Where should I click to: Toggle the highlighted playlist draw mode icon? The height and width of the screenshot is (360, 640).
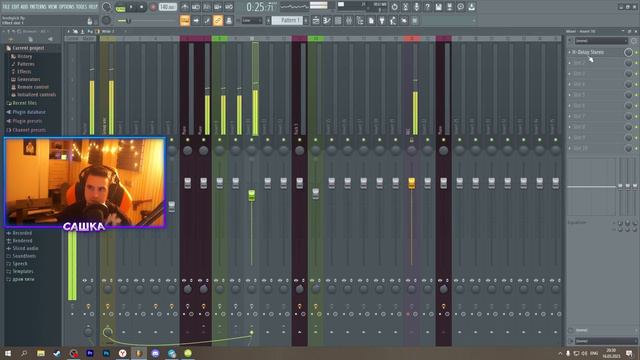(185, 20)
